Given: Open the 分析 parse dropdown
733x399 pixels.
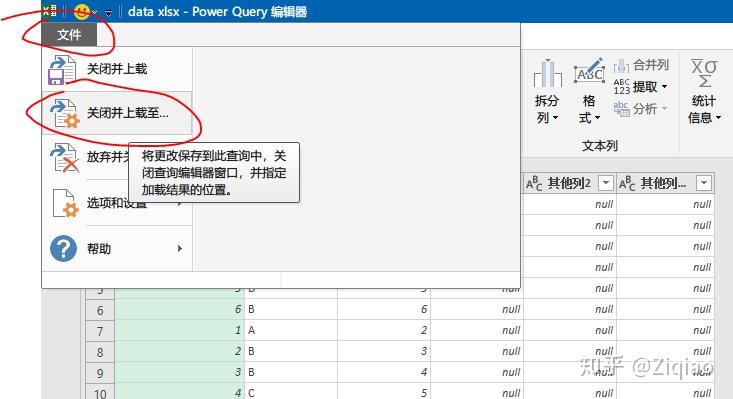Looking at the screenshot, I should point(640,109).
